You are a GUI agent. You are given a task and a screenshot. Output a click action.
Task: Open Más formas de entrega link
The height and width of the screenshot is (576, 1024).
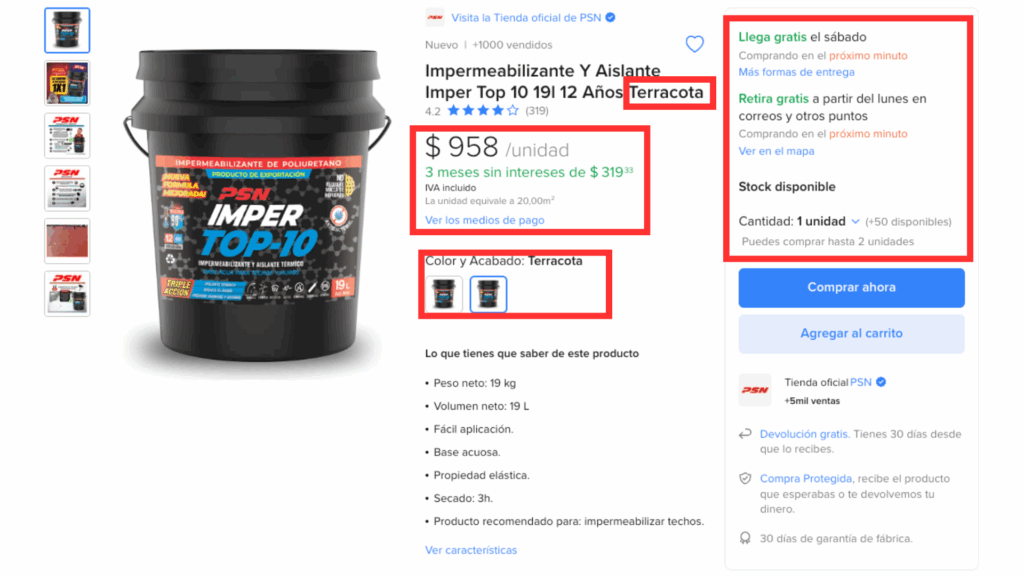coord(796,72)
